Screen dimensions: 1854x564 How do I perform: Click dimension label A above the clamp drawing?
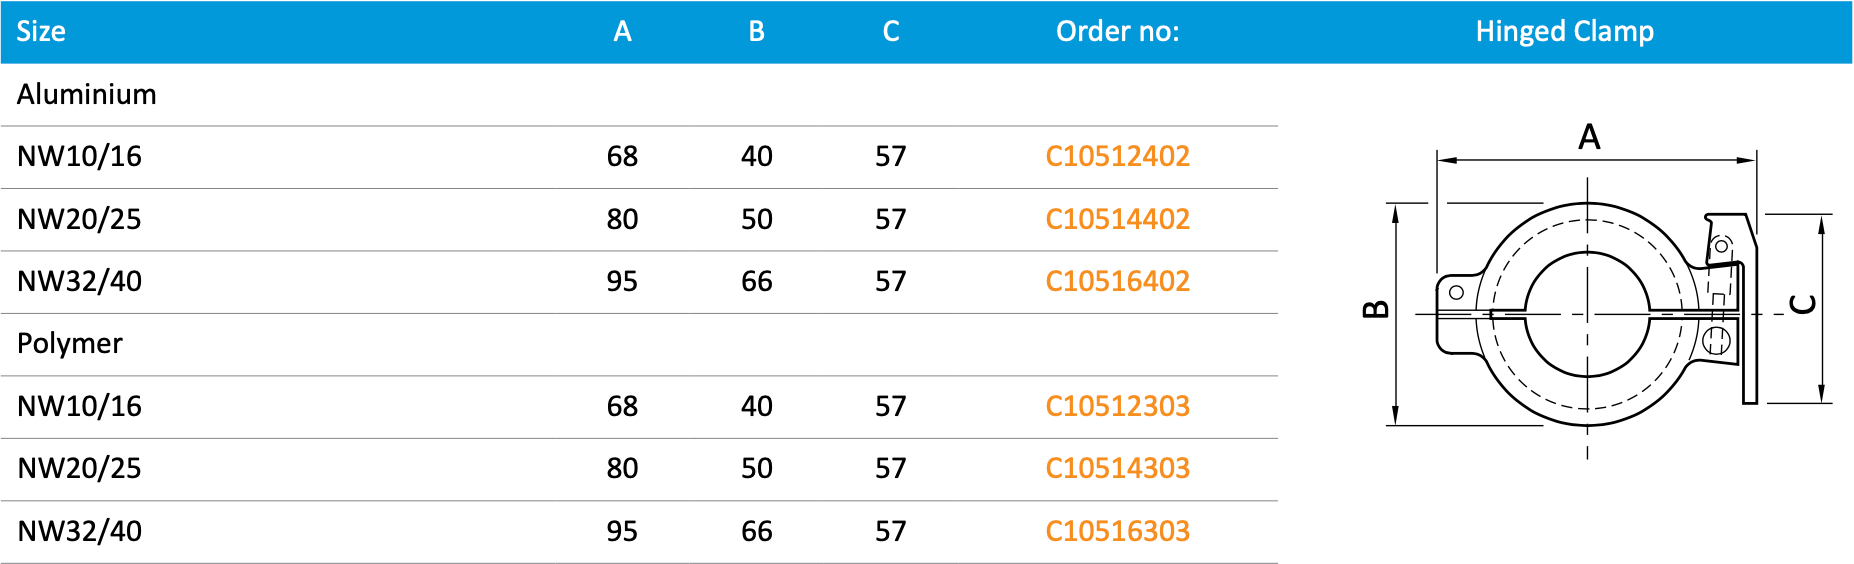pyautogui.click(x=1589, y=137)
